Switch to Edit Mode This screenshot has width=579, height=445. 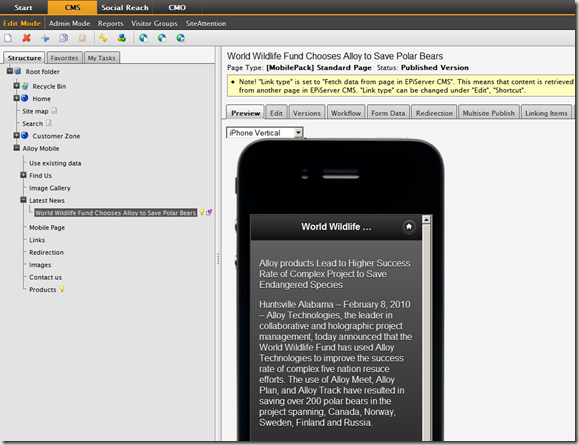tap(22, 23)
